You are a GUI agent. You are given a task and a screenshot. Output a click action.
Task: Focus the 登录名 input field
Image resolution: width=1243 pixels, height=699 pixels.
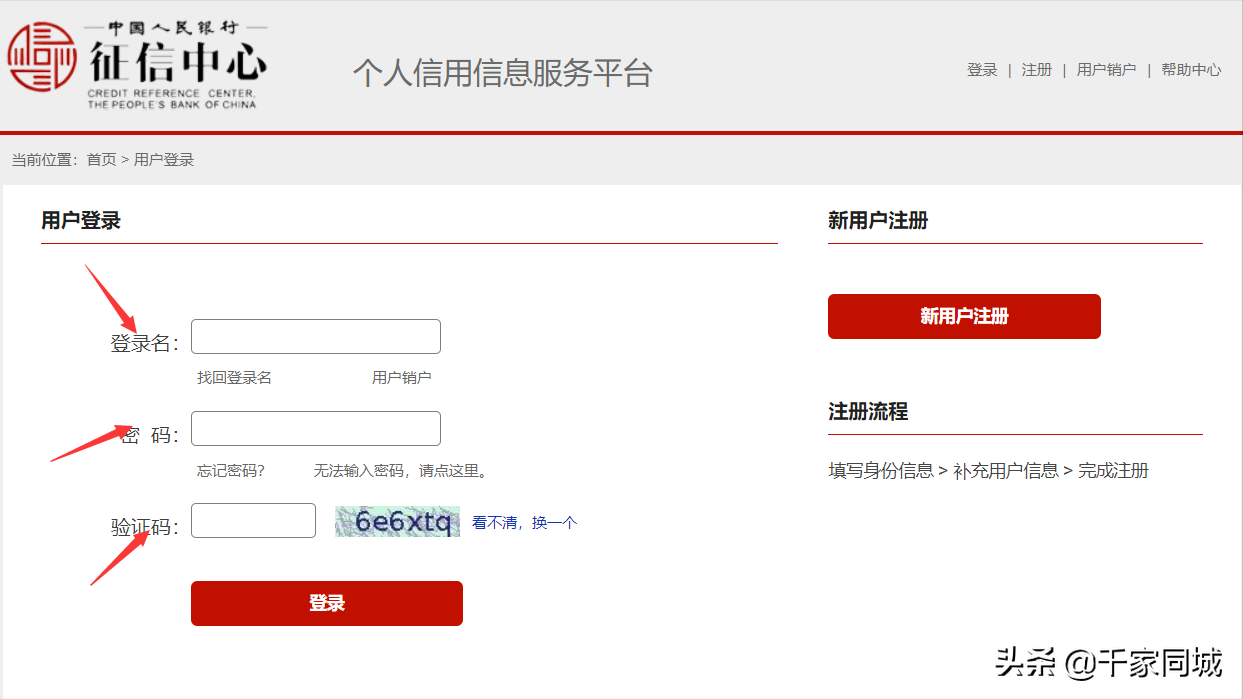click(316, 336)
